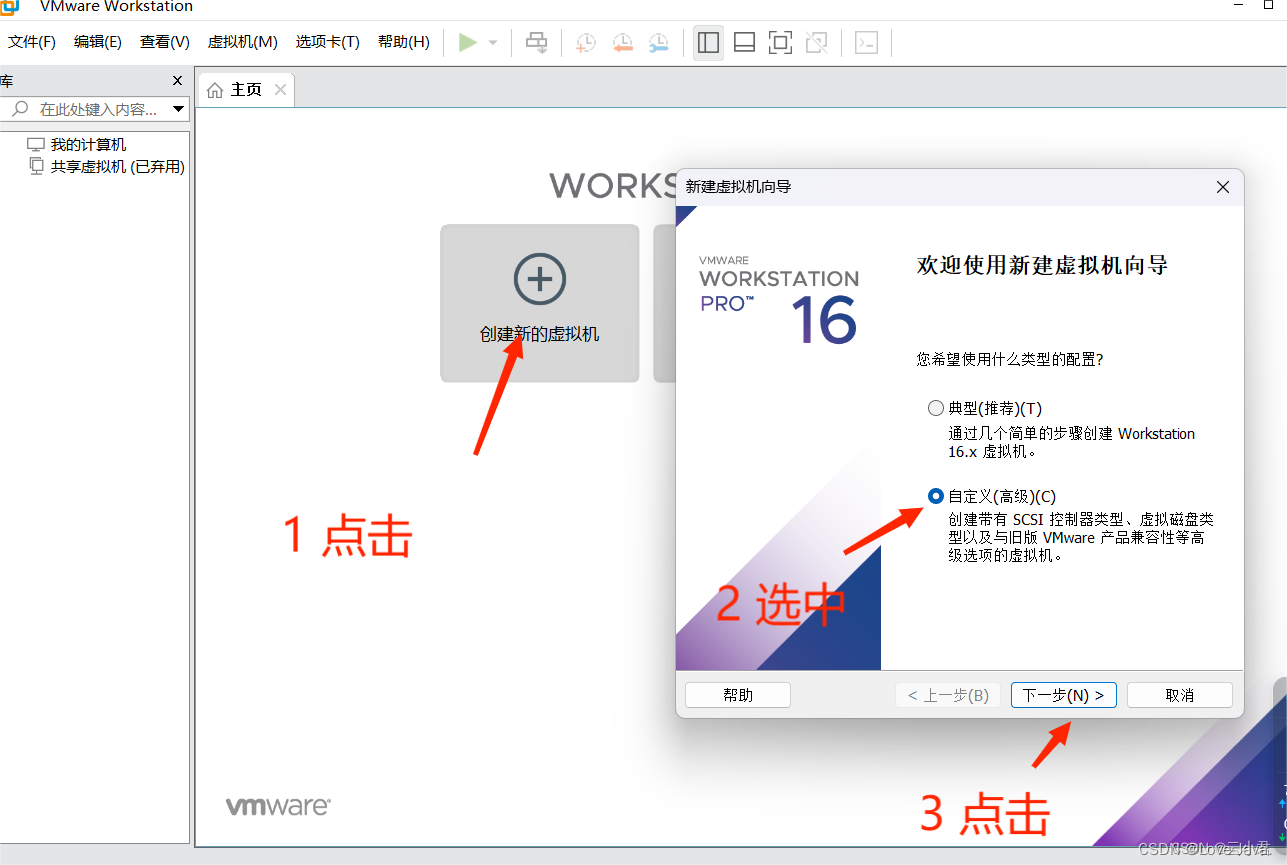Screen dimensions: 1287x865
Task: Click the Help button in wizard
Action: [x=738, y=695]
